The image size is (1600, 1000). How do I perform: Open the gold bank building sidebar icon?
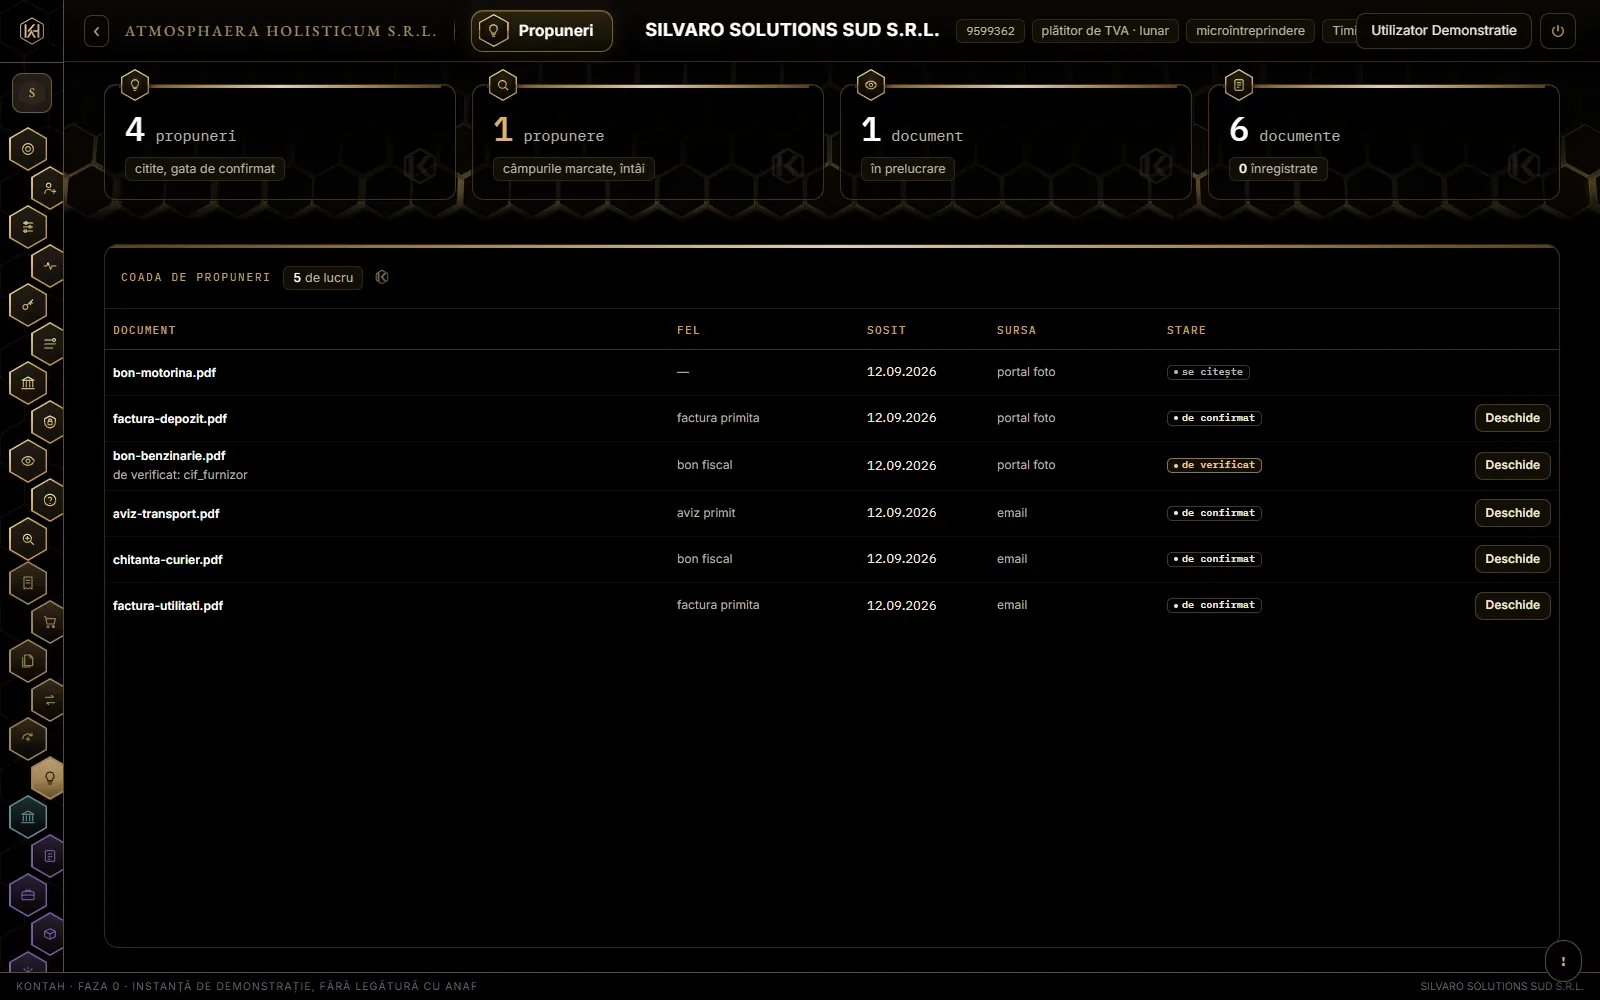[28, 383]
